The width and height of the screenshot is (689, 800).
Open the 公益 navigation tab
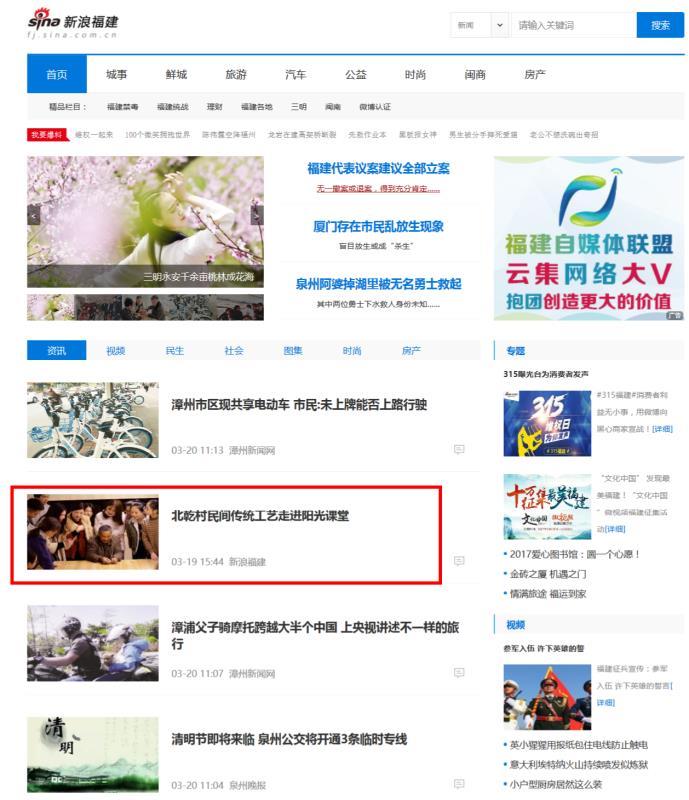356,74
